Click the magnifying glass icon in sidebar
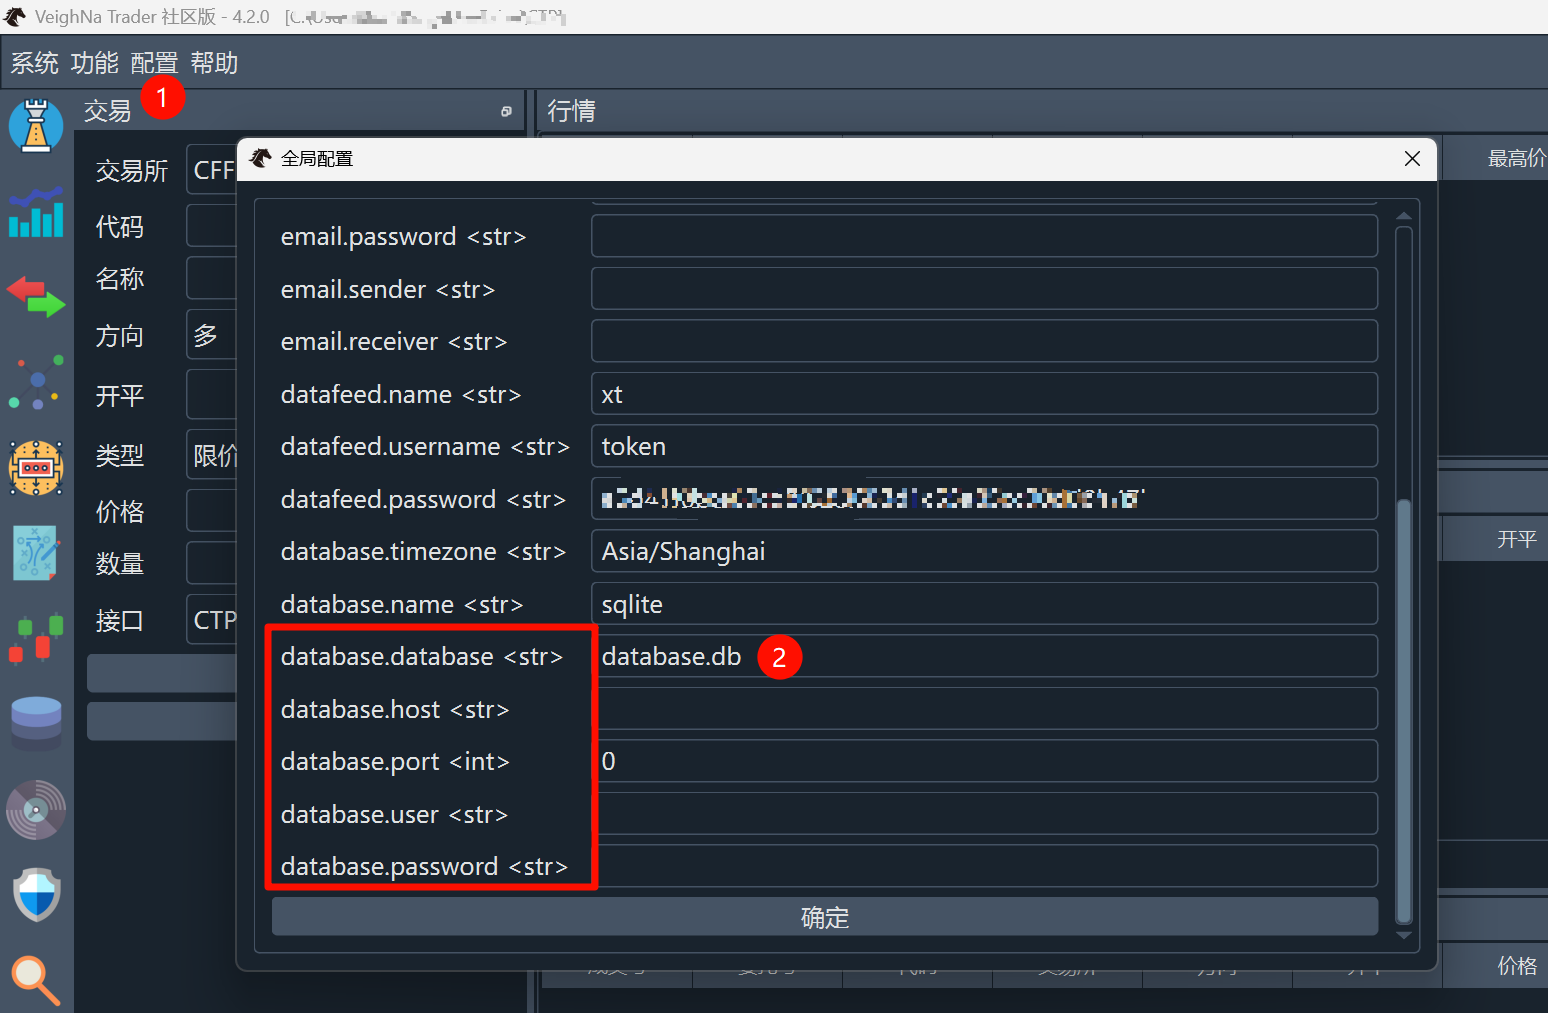Viewport: 1548px width, 1013px height. click(x=36, y=979)
